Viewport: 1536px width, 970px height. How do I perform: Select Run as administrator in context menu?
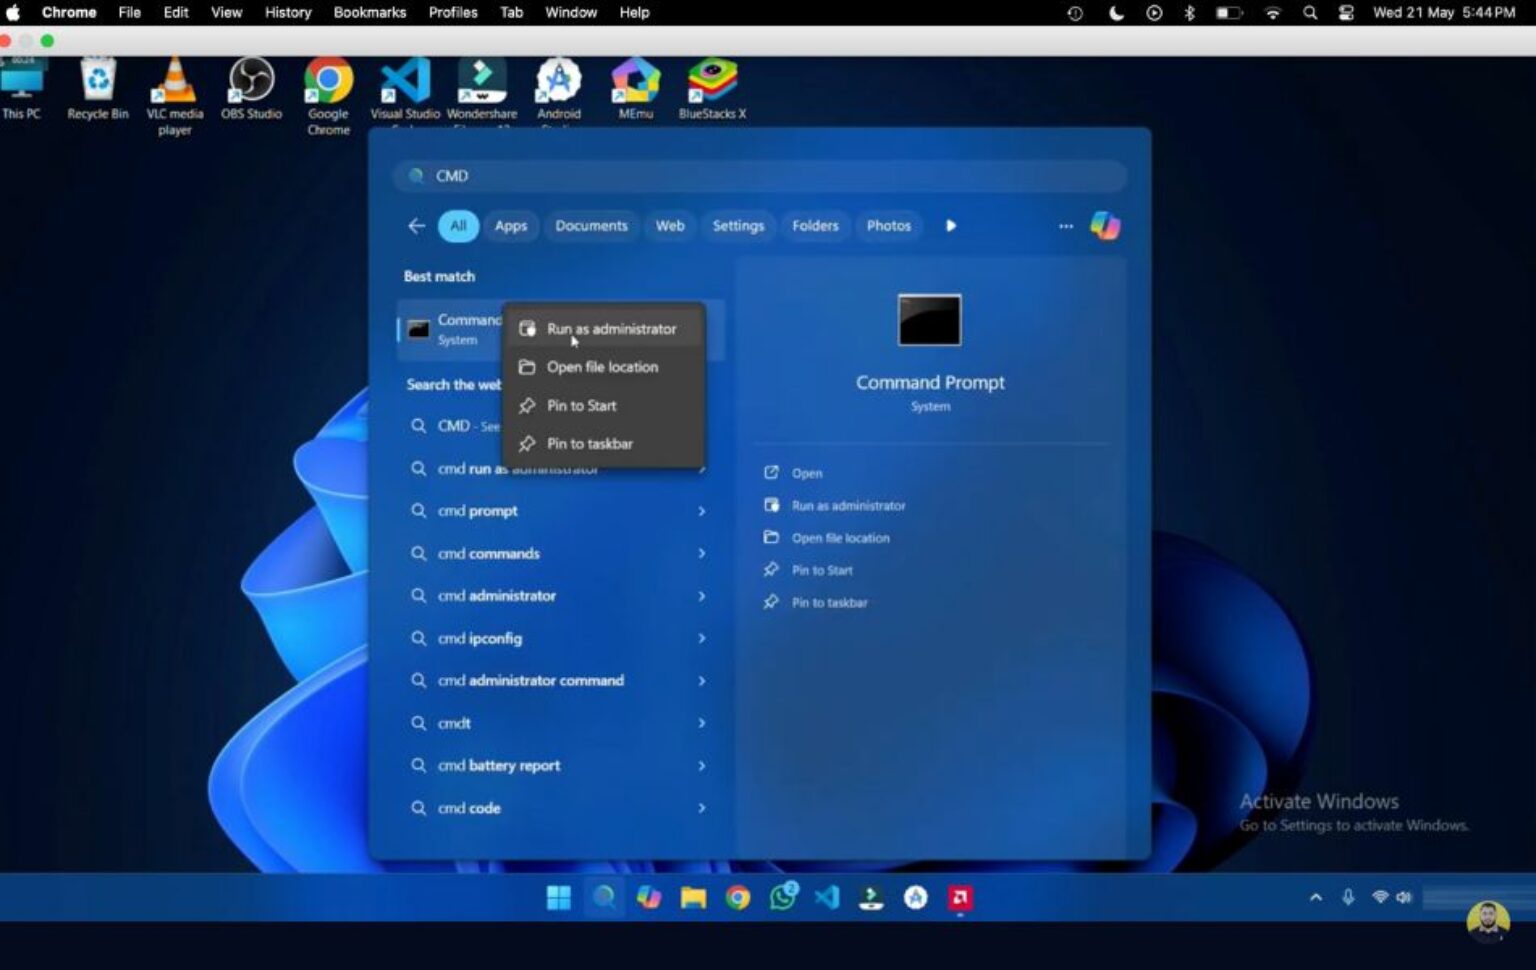coord(611,328)
